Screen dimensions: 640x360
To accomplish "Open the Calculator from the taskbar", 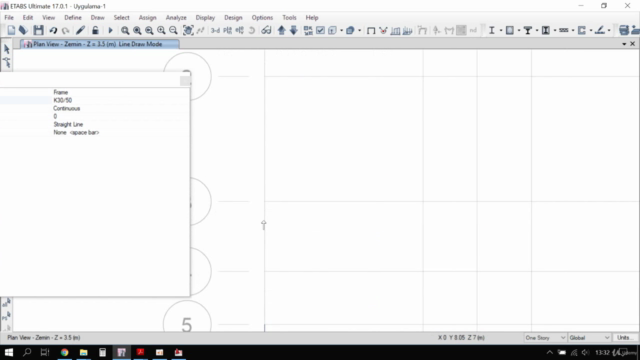I will tap(102, 352).
